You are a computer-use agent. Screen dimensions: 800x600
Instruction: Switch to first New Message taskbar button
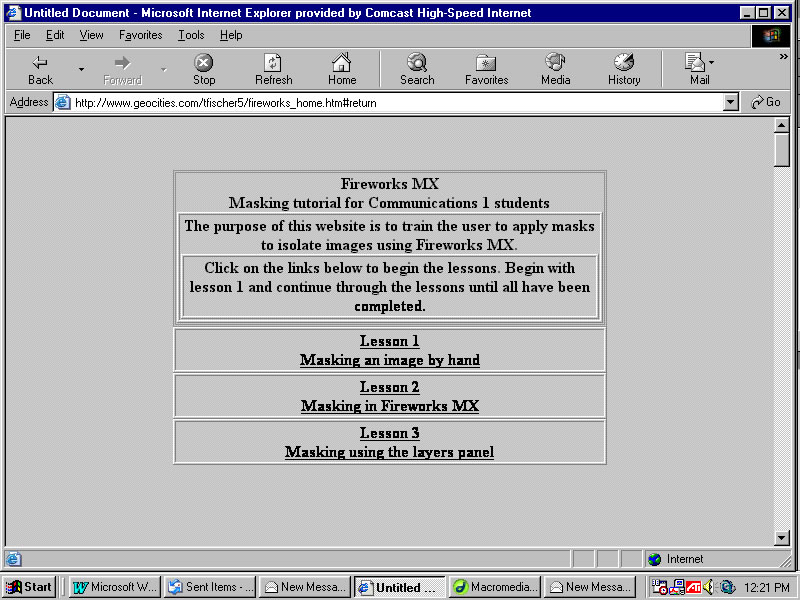point(305,587)
